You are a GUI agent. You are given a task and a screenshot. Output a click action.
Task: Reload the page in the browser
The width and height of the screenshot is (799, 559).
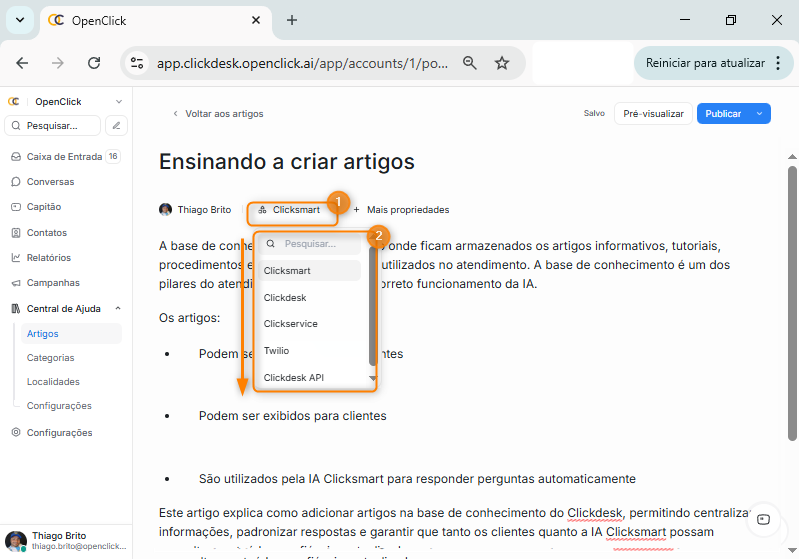point(94,63)
